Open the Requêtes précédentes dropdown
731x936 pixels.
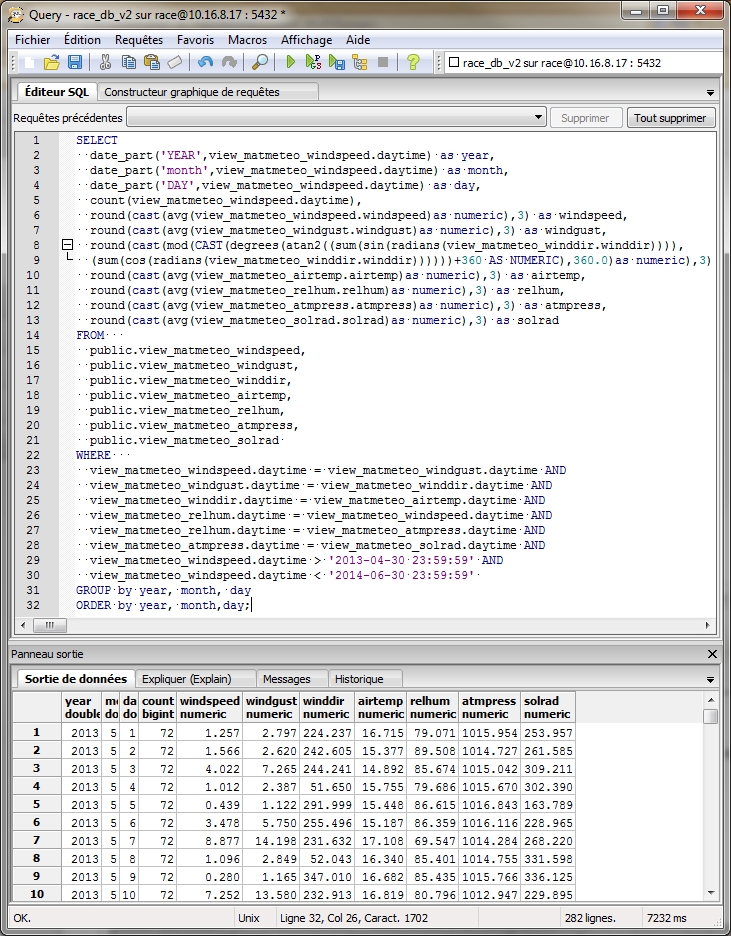538,118
